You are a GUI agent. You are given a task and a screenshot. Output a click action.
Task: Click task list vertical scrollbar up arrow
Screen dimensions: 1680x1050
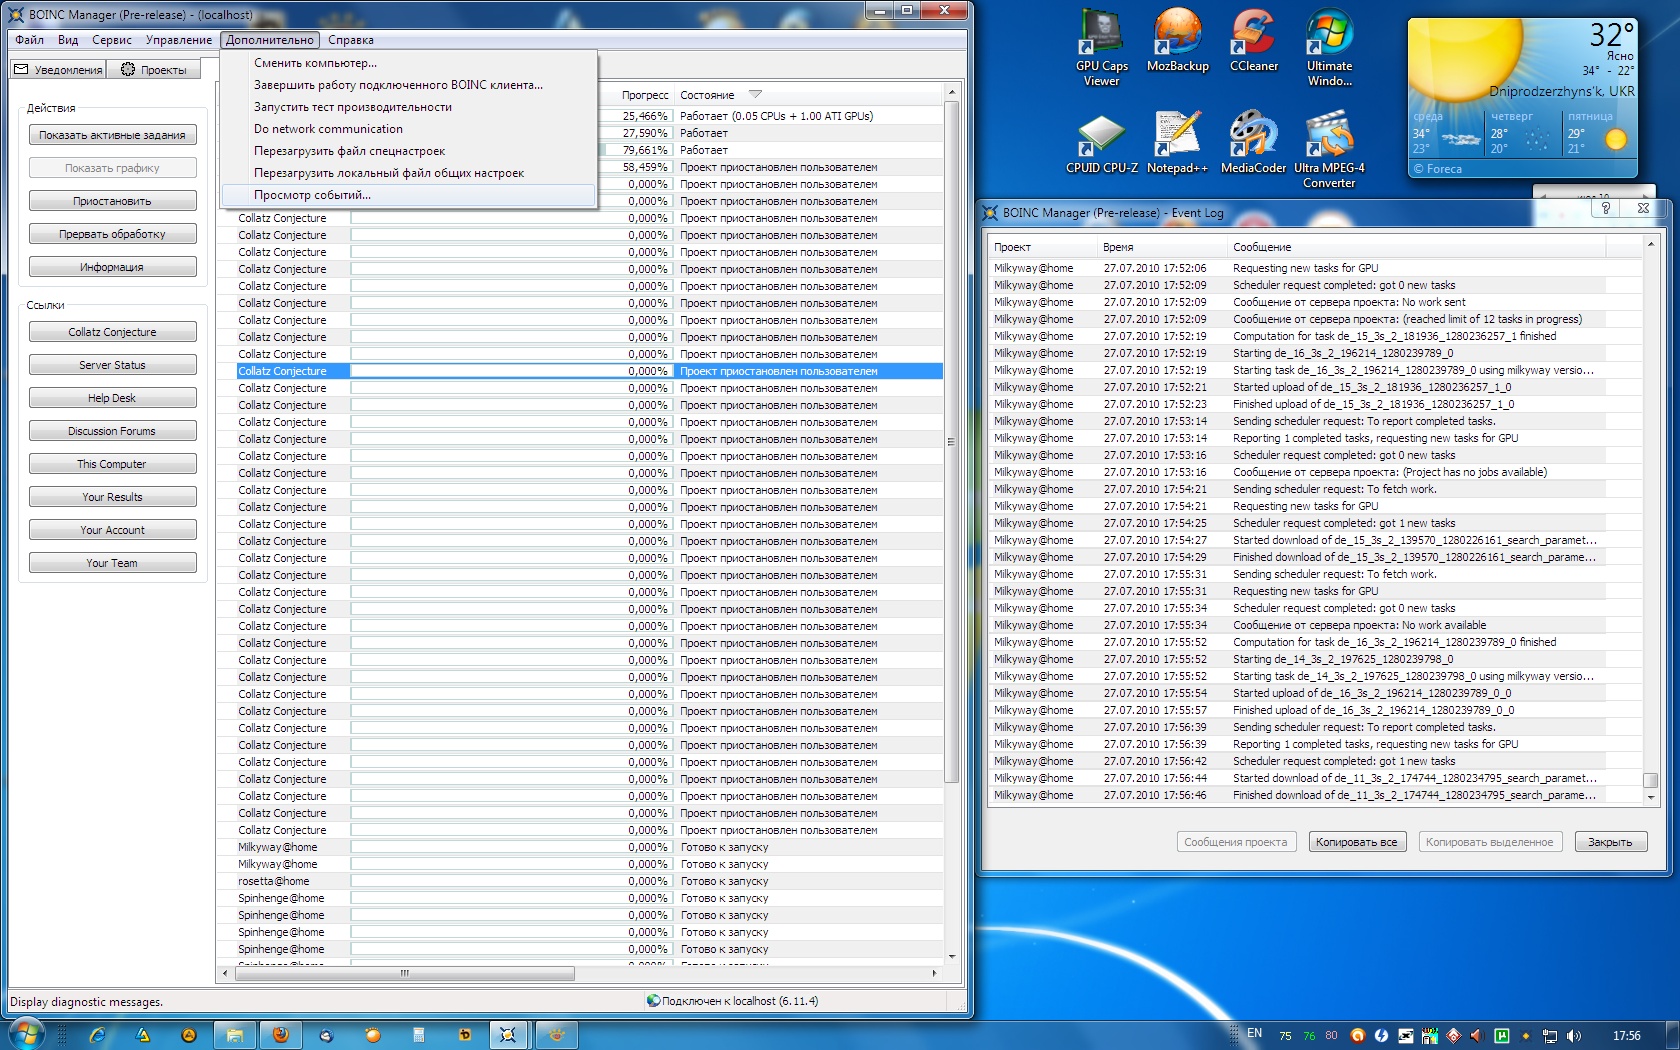pyautogui.click(x=951, y=93)
